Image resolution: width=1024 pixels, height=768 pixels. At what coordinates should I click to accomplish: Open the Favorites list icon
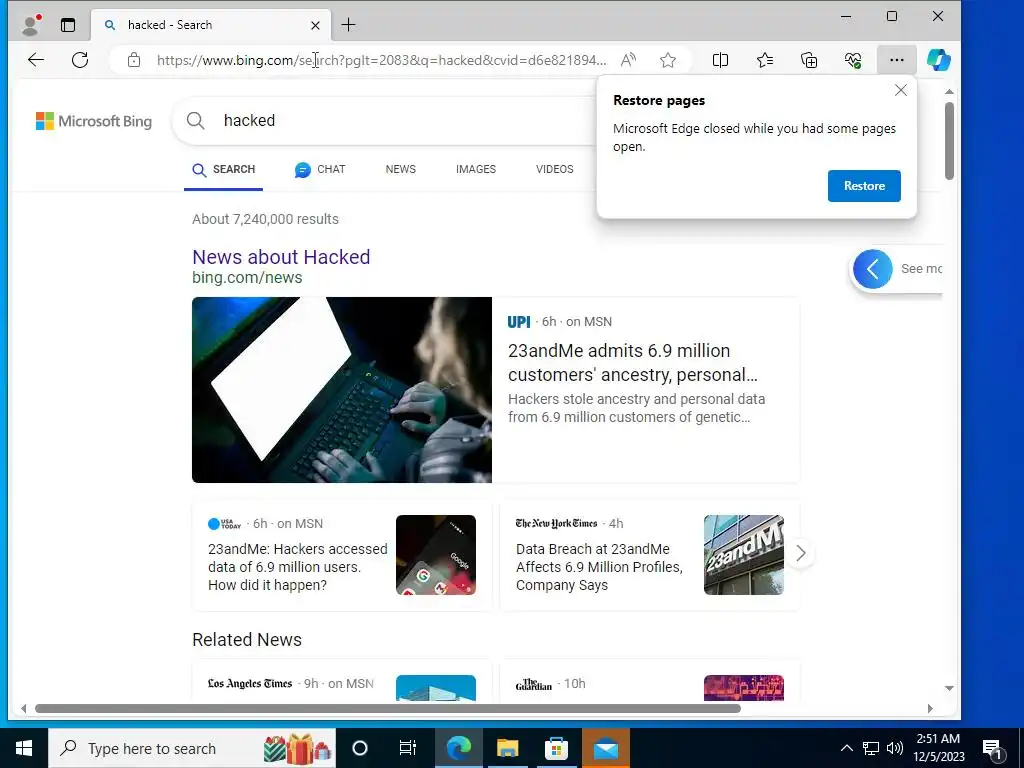tap(765, 60)
